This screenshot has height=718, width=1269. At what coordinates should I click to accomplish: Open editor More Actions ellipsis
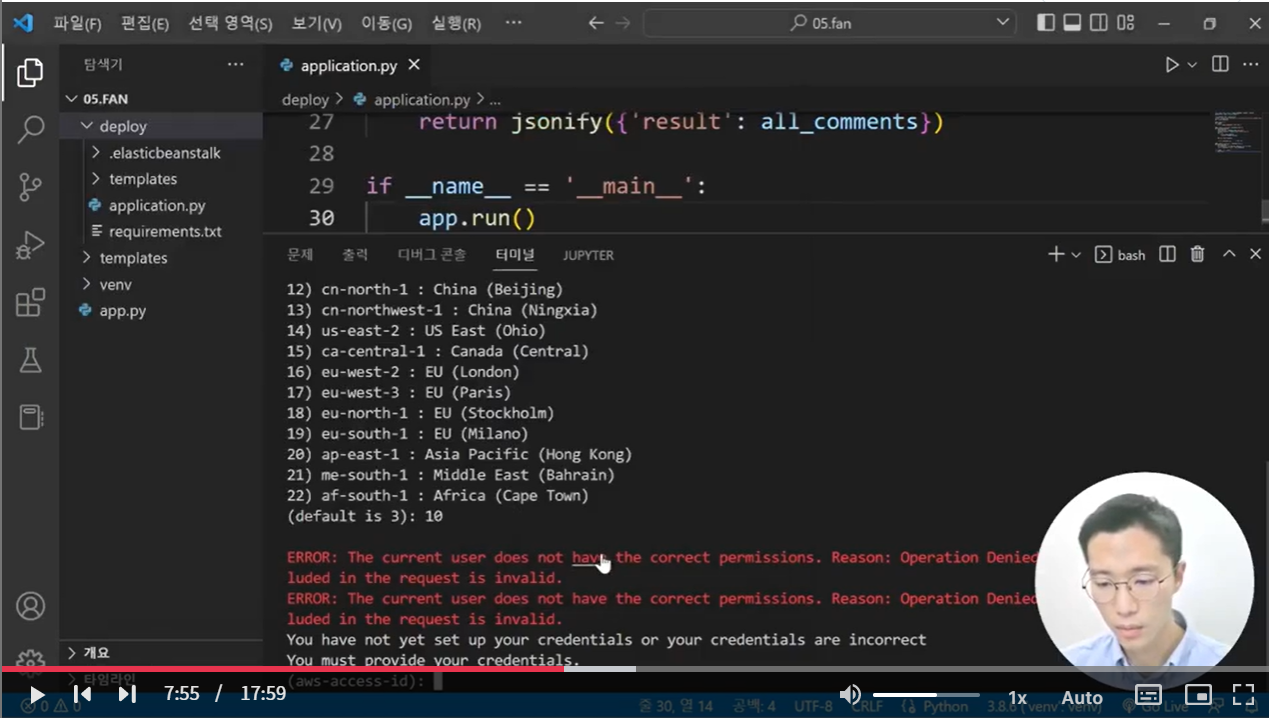pyautogui.click(x=1250, y=64)
